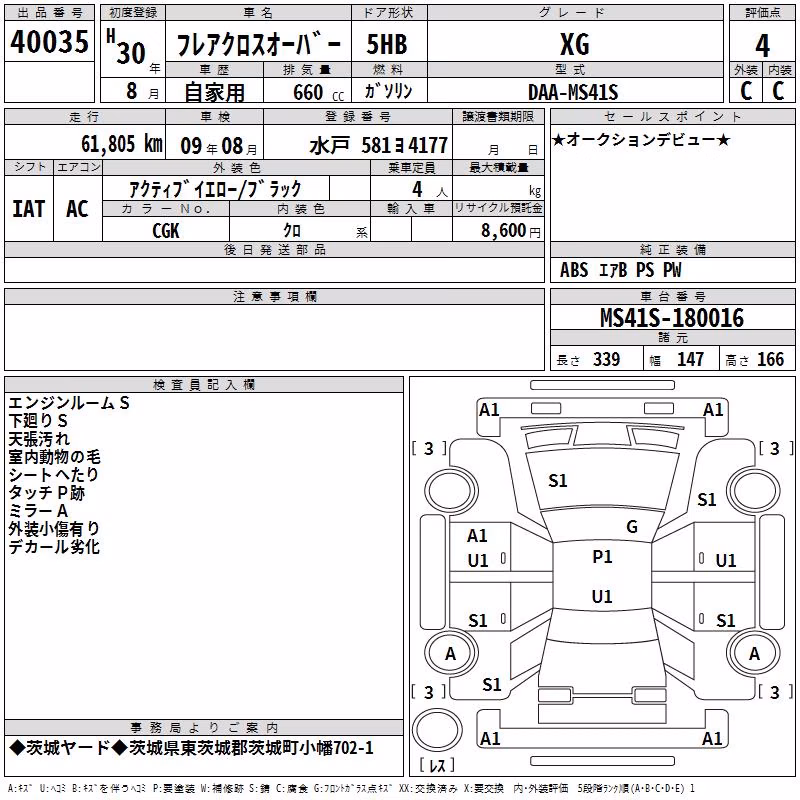Click the registration number 水戸 581 ヨ 4177
This screenshot has width=800, height=800.
[x=379, y=146]
